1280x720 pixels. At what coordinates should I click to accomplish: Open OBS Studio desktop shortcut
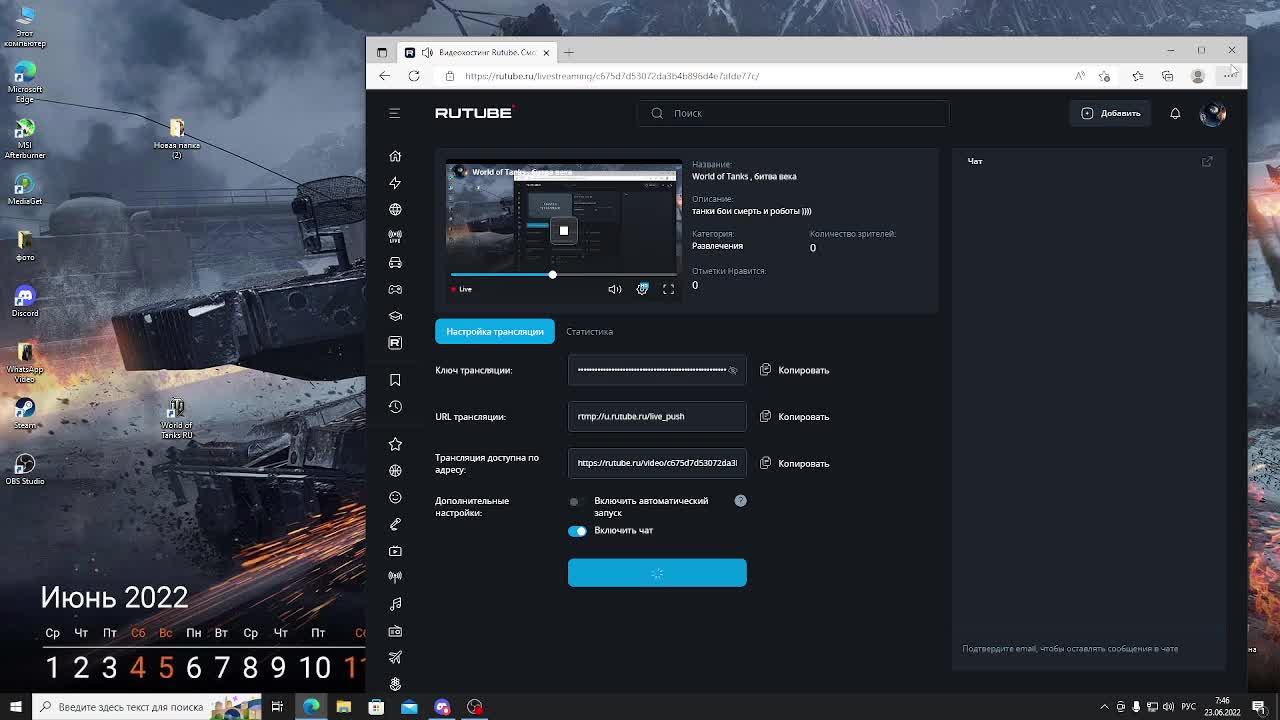pyautogui.click(x=25, y=468)
